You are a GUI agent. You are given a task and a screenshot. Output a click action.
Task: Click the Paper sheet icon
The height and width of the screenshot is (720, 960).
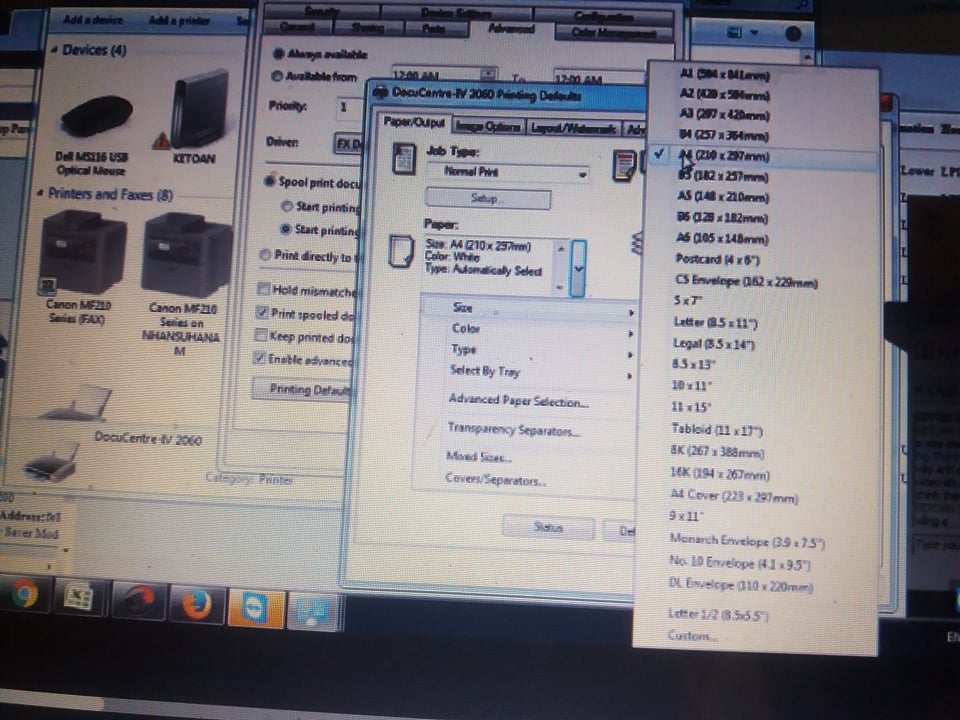click(x=399, y=251)
